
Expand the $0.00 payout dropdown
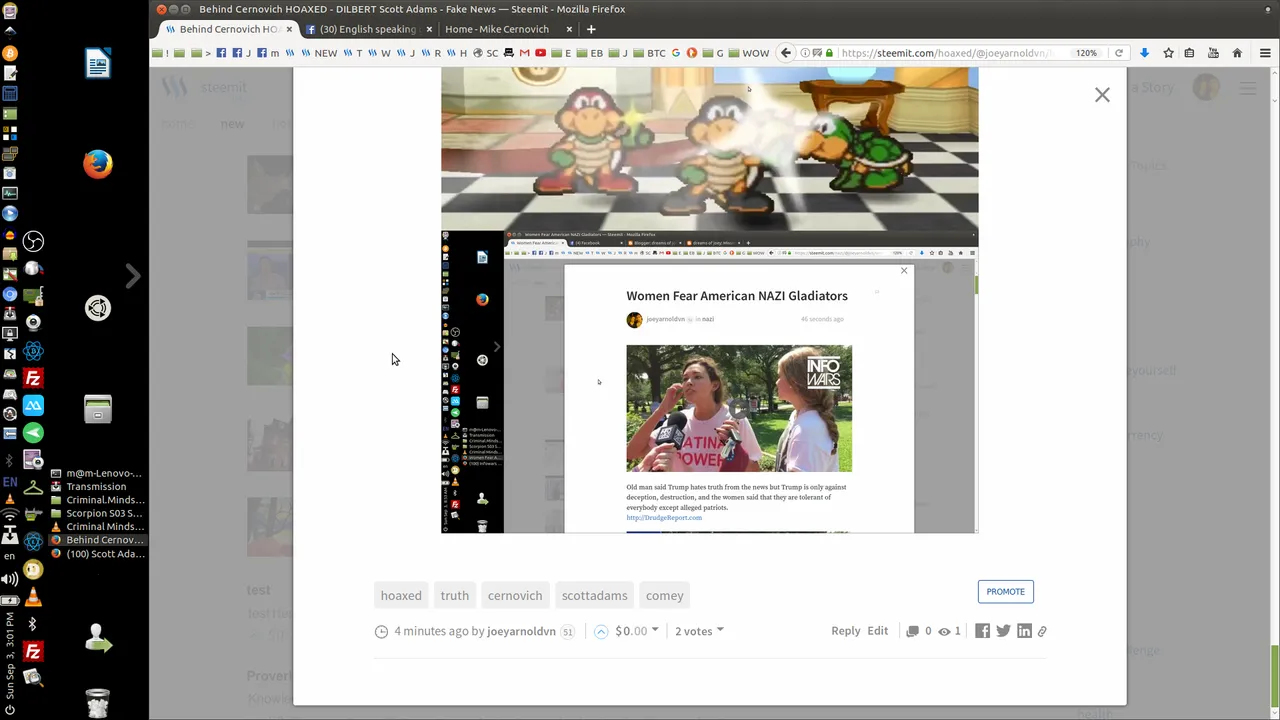tap(637, 631)
